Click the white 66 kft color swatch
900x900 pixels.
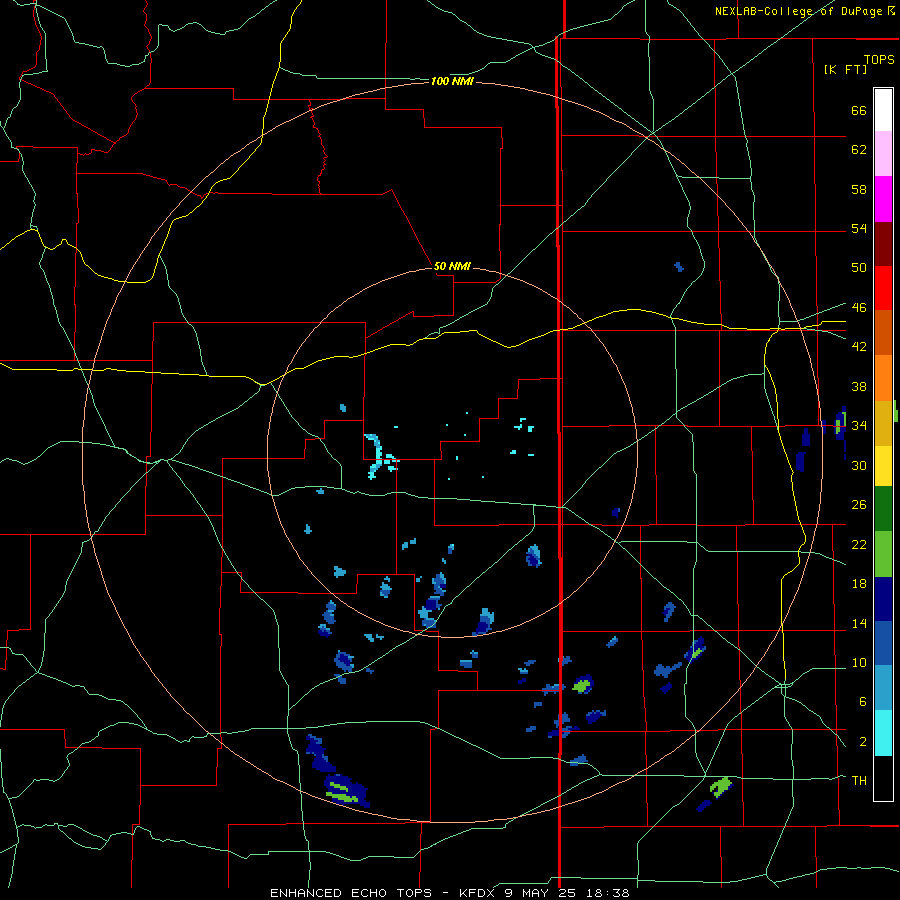pyautogui.click(x=883, y=110)
